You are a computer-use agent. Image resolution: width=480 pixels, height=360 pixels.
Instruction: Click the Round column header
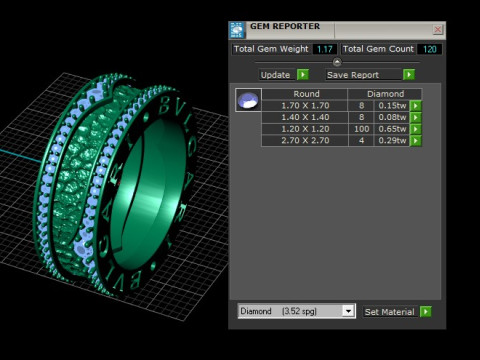point(305,94)
